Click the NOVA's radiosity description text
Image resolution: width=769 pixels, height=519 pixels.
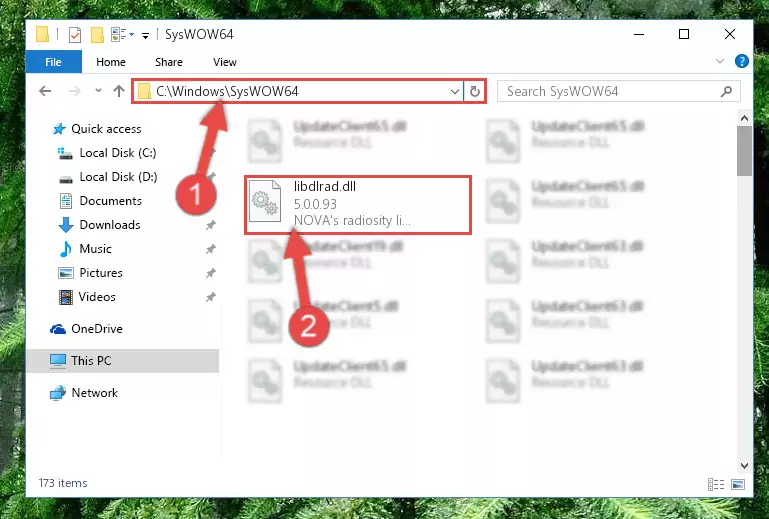tap(352, 221)
